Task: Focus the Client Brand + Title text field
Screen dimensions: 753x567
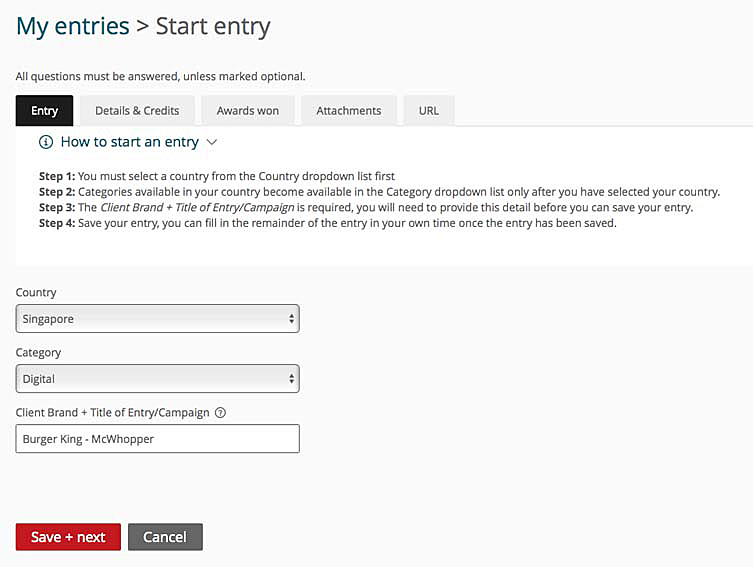Action: tap(158, 439)
